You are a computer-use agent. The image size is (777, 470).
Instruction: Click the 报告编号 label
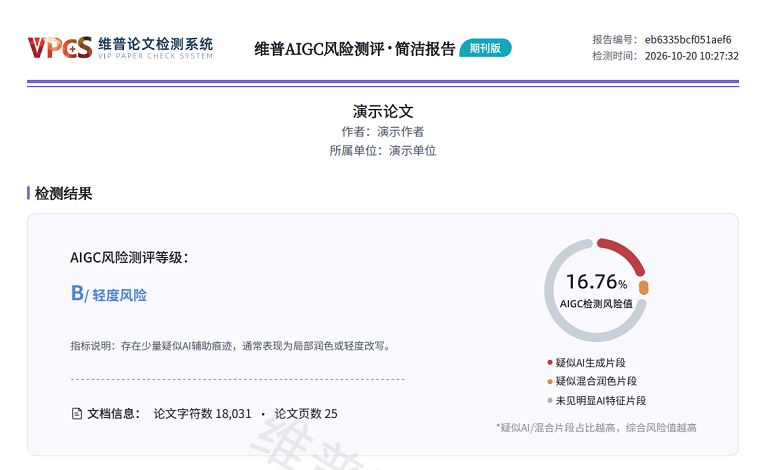point(614,40)
